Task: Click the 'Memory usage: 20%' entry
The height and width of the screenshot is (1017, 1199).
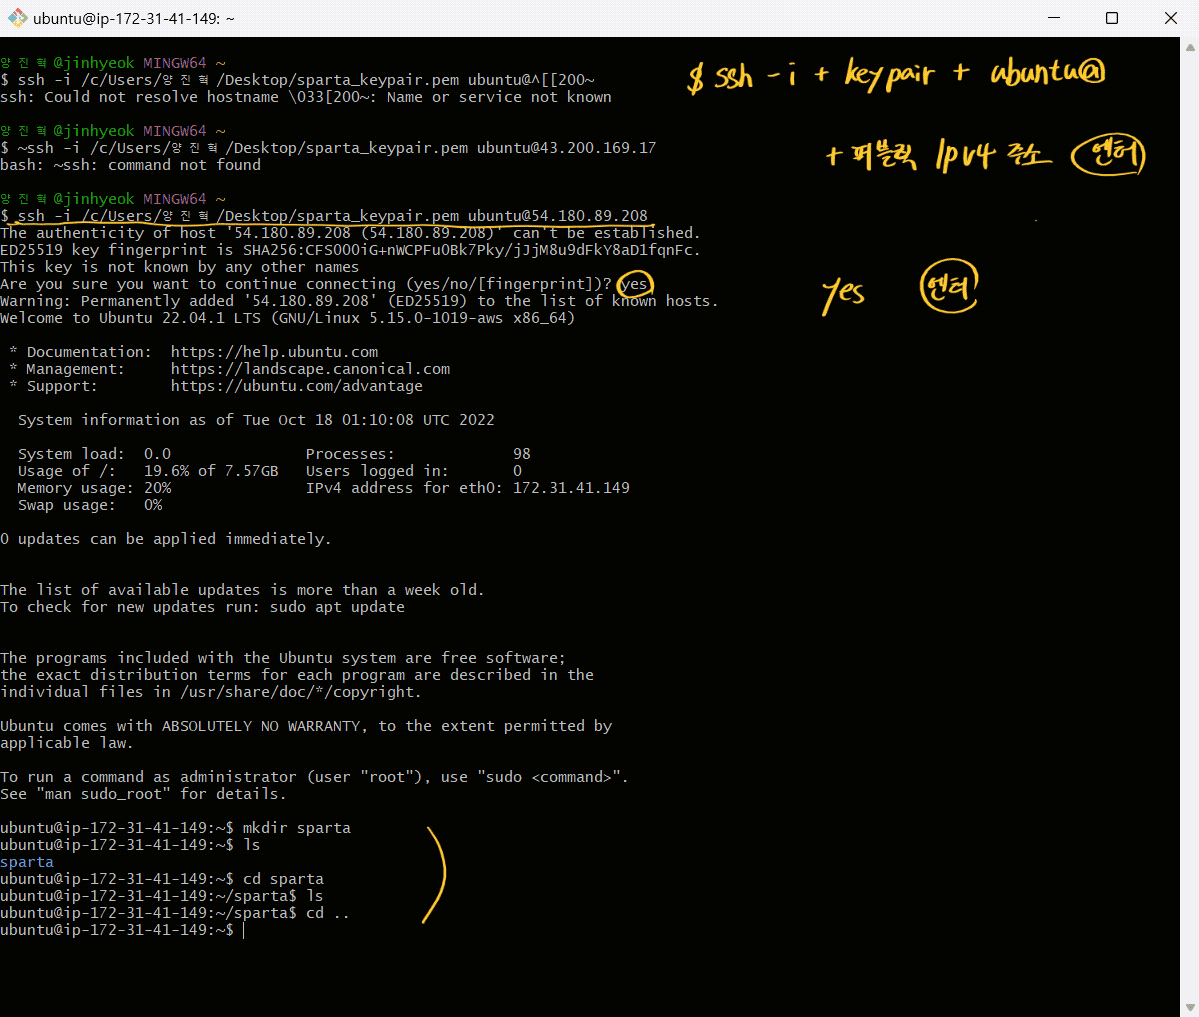Action: tap(94, 488)
